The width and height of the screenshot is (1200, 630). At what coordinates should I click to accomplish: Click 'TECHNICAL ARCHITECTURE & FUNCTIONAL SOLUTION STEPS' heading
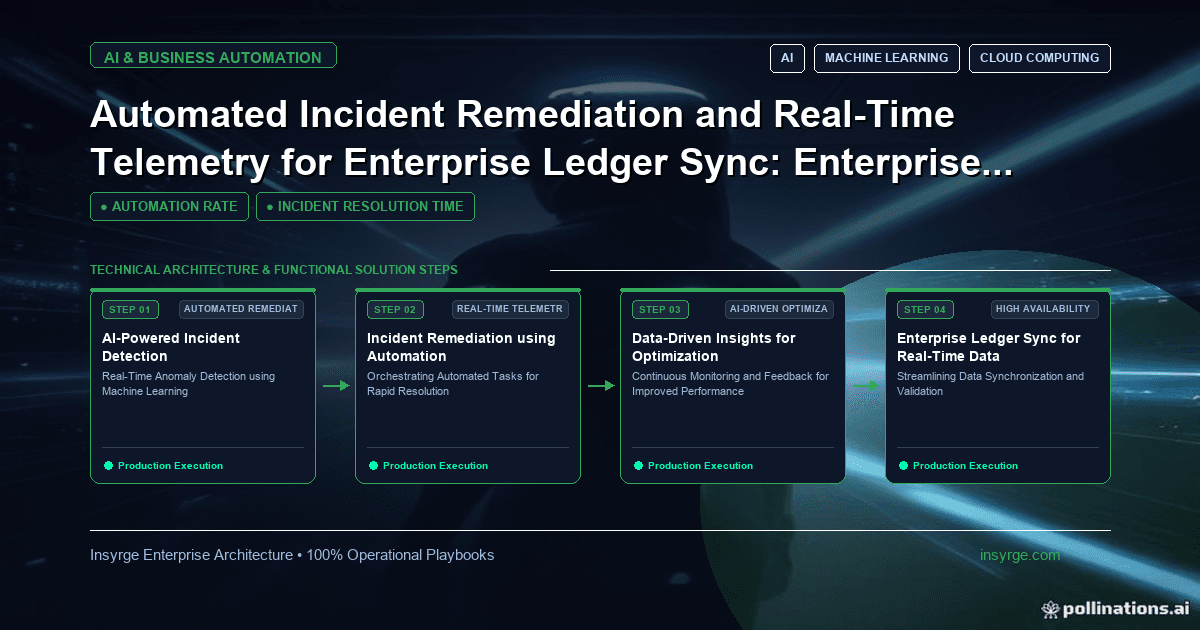pos(274,270)
